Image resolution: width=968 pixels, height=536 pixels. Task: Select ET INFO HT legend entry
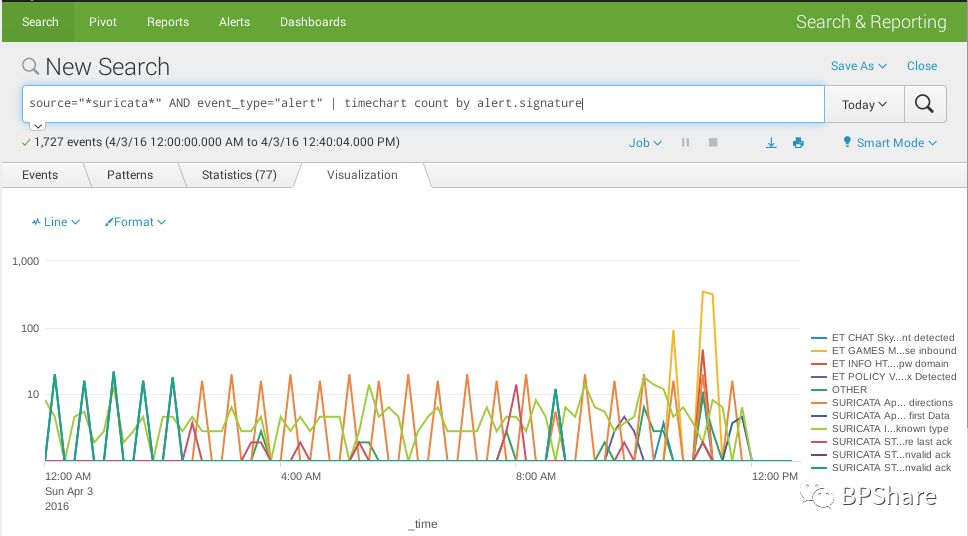pos(879,364)
